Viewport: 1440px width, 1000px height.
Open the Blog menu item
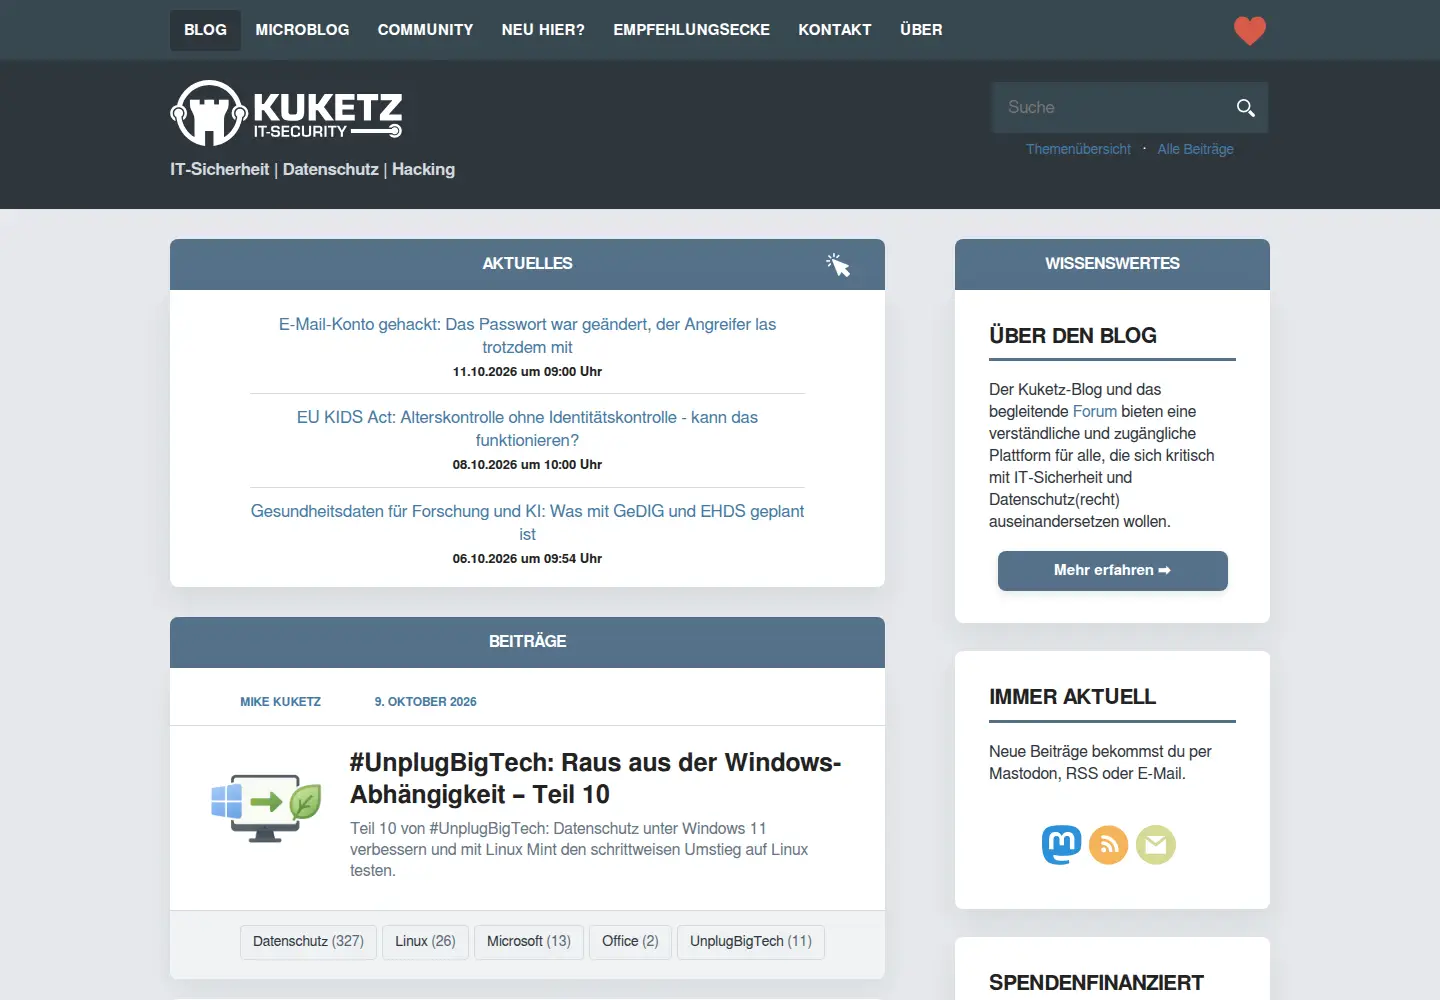coord(205,30)
